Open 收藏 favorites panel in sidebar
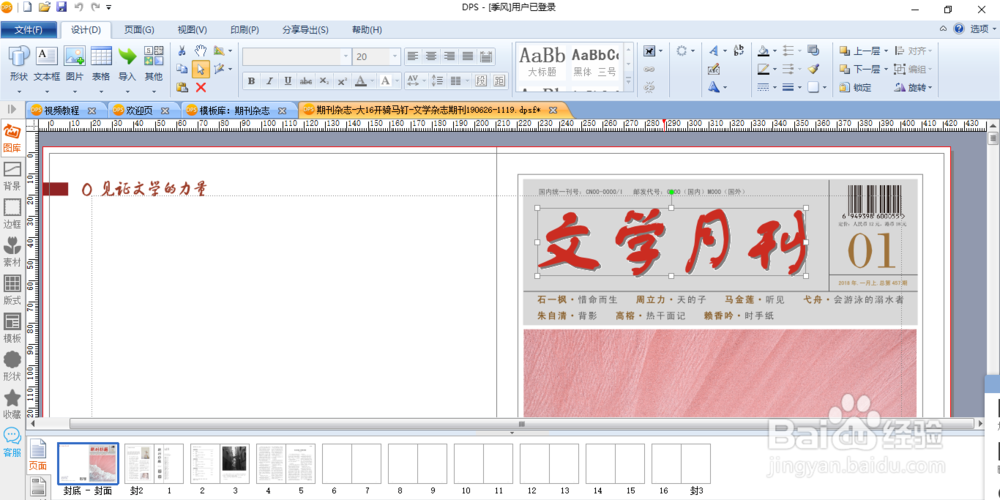The width and height of the screenshot is (1000, 500). 12,404
